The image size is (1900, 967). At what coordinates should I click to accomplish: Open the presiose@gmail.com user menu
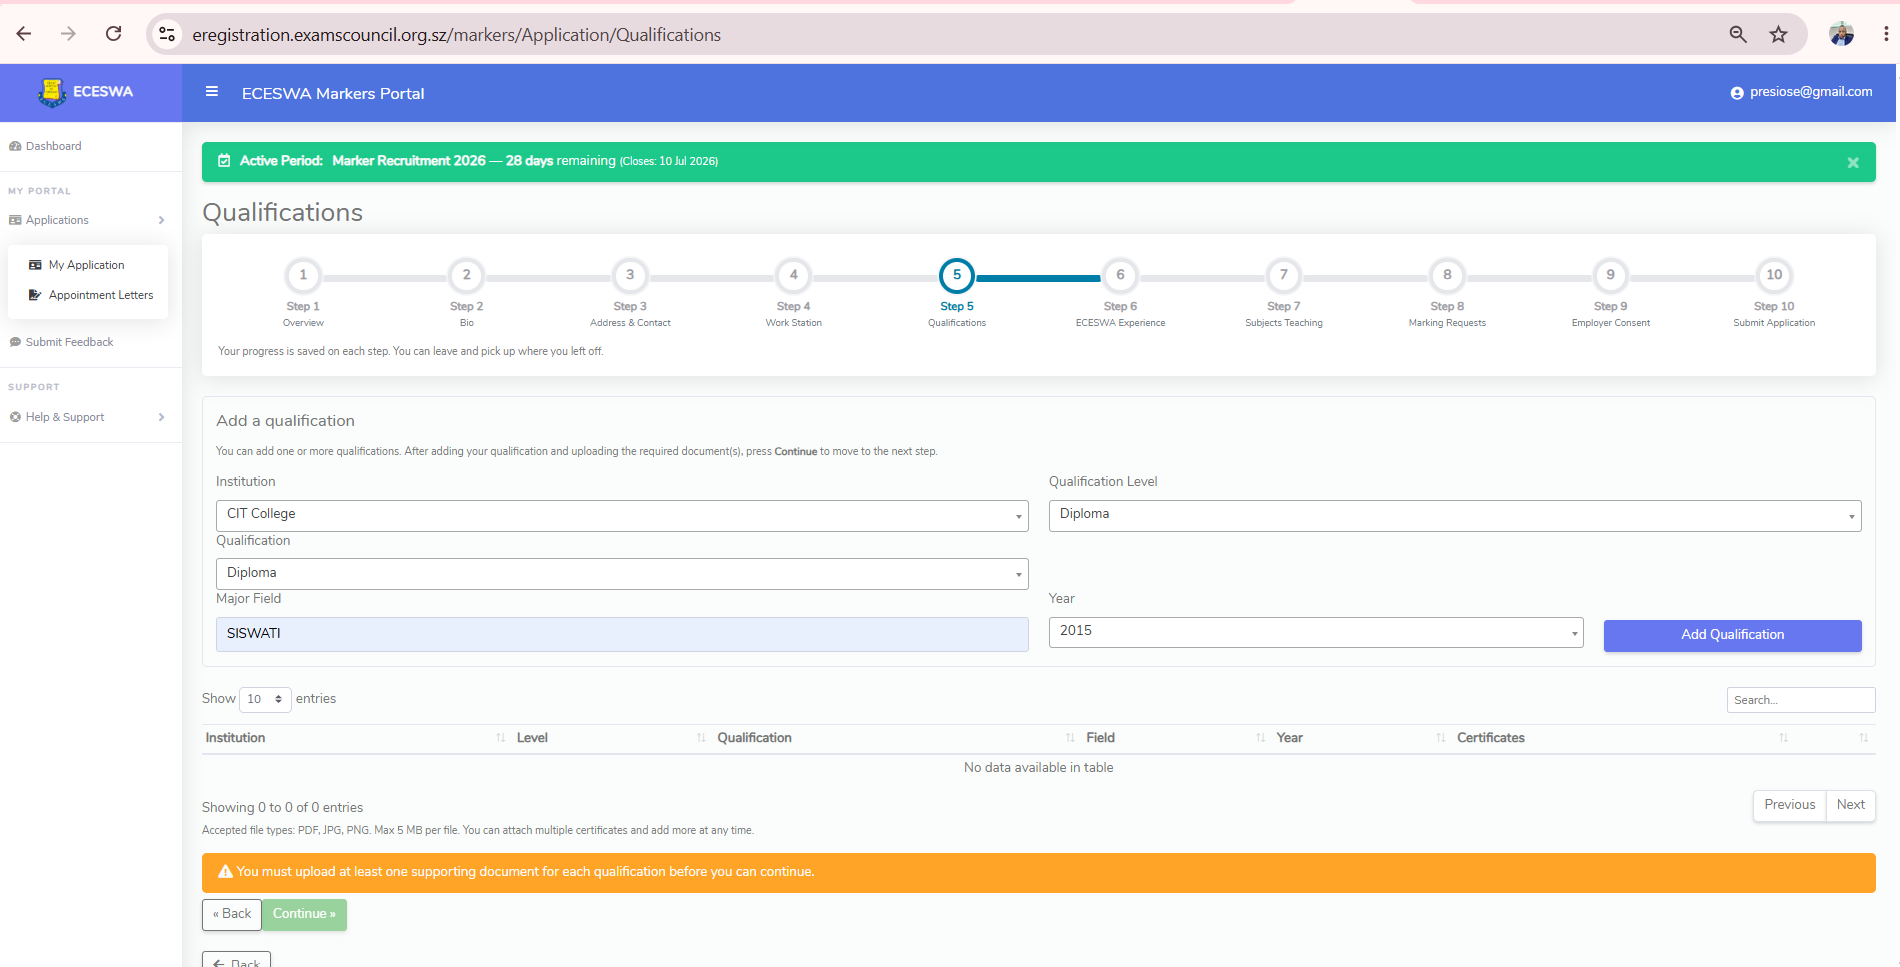coord(1801,92)
